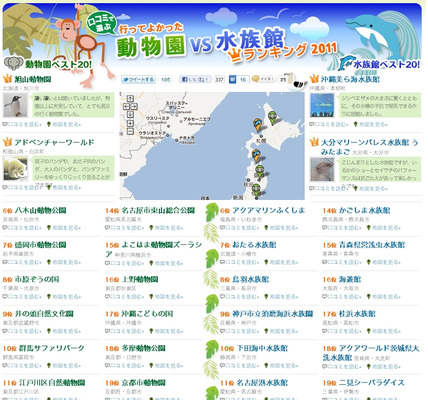This screenshot has width=428, height=400.
Task: Open the アドベンチャーワールド title link
Action: (x=54, y=142)
